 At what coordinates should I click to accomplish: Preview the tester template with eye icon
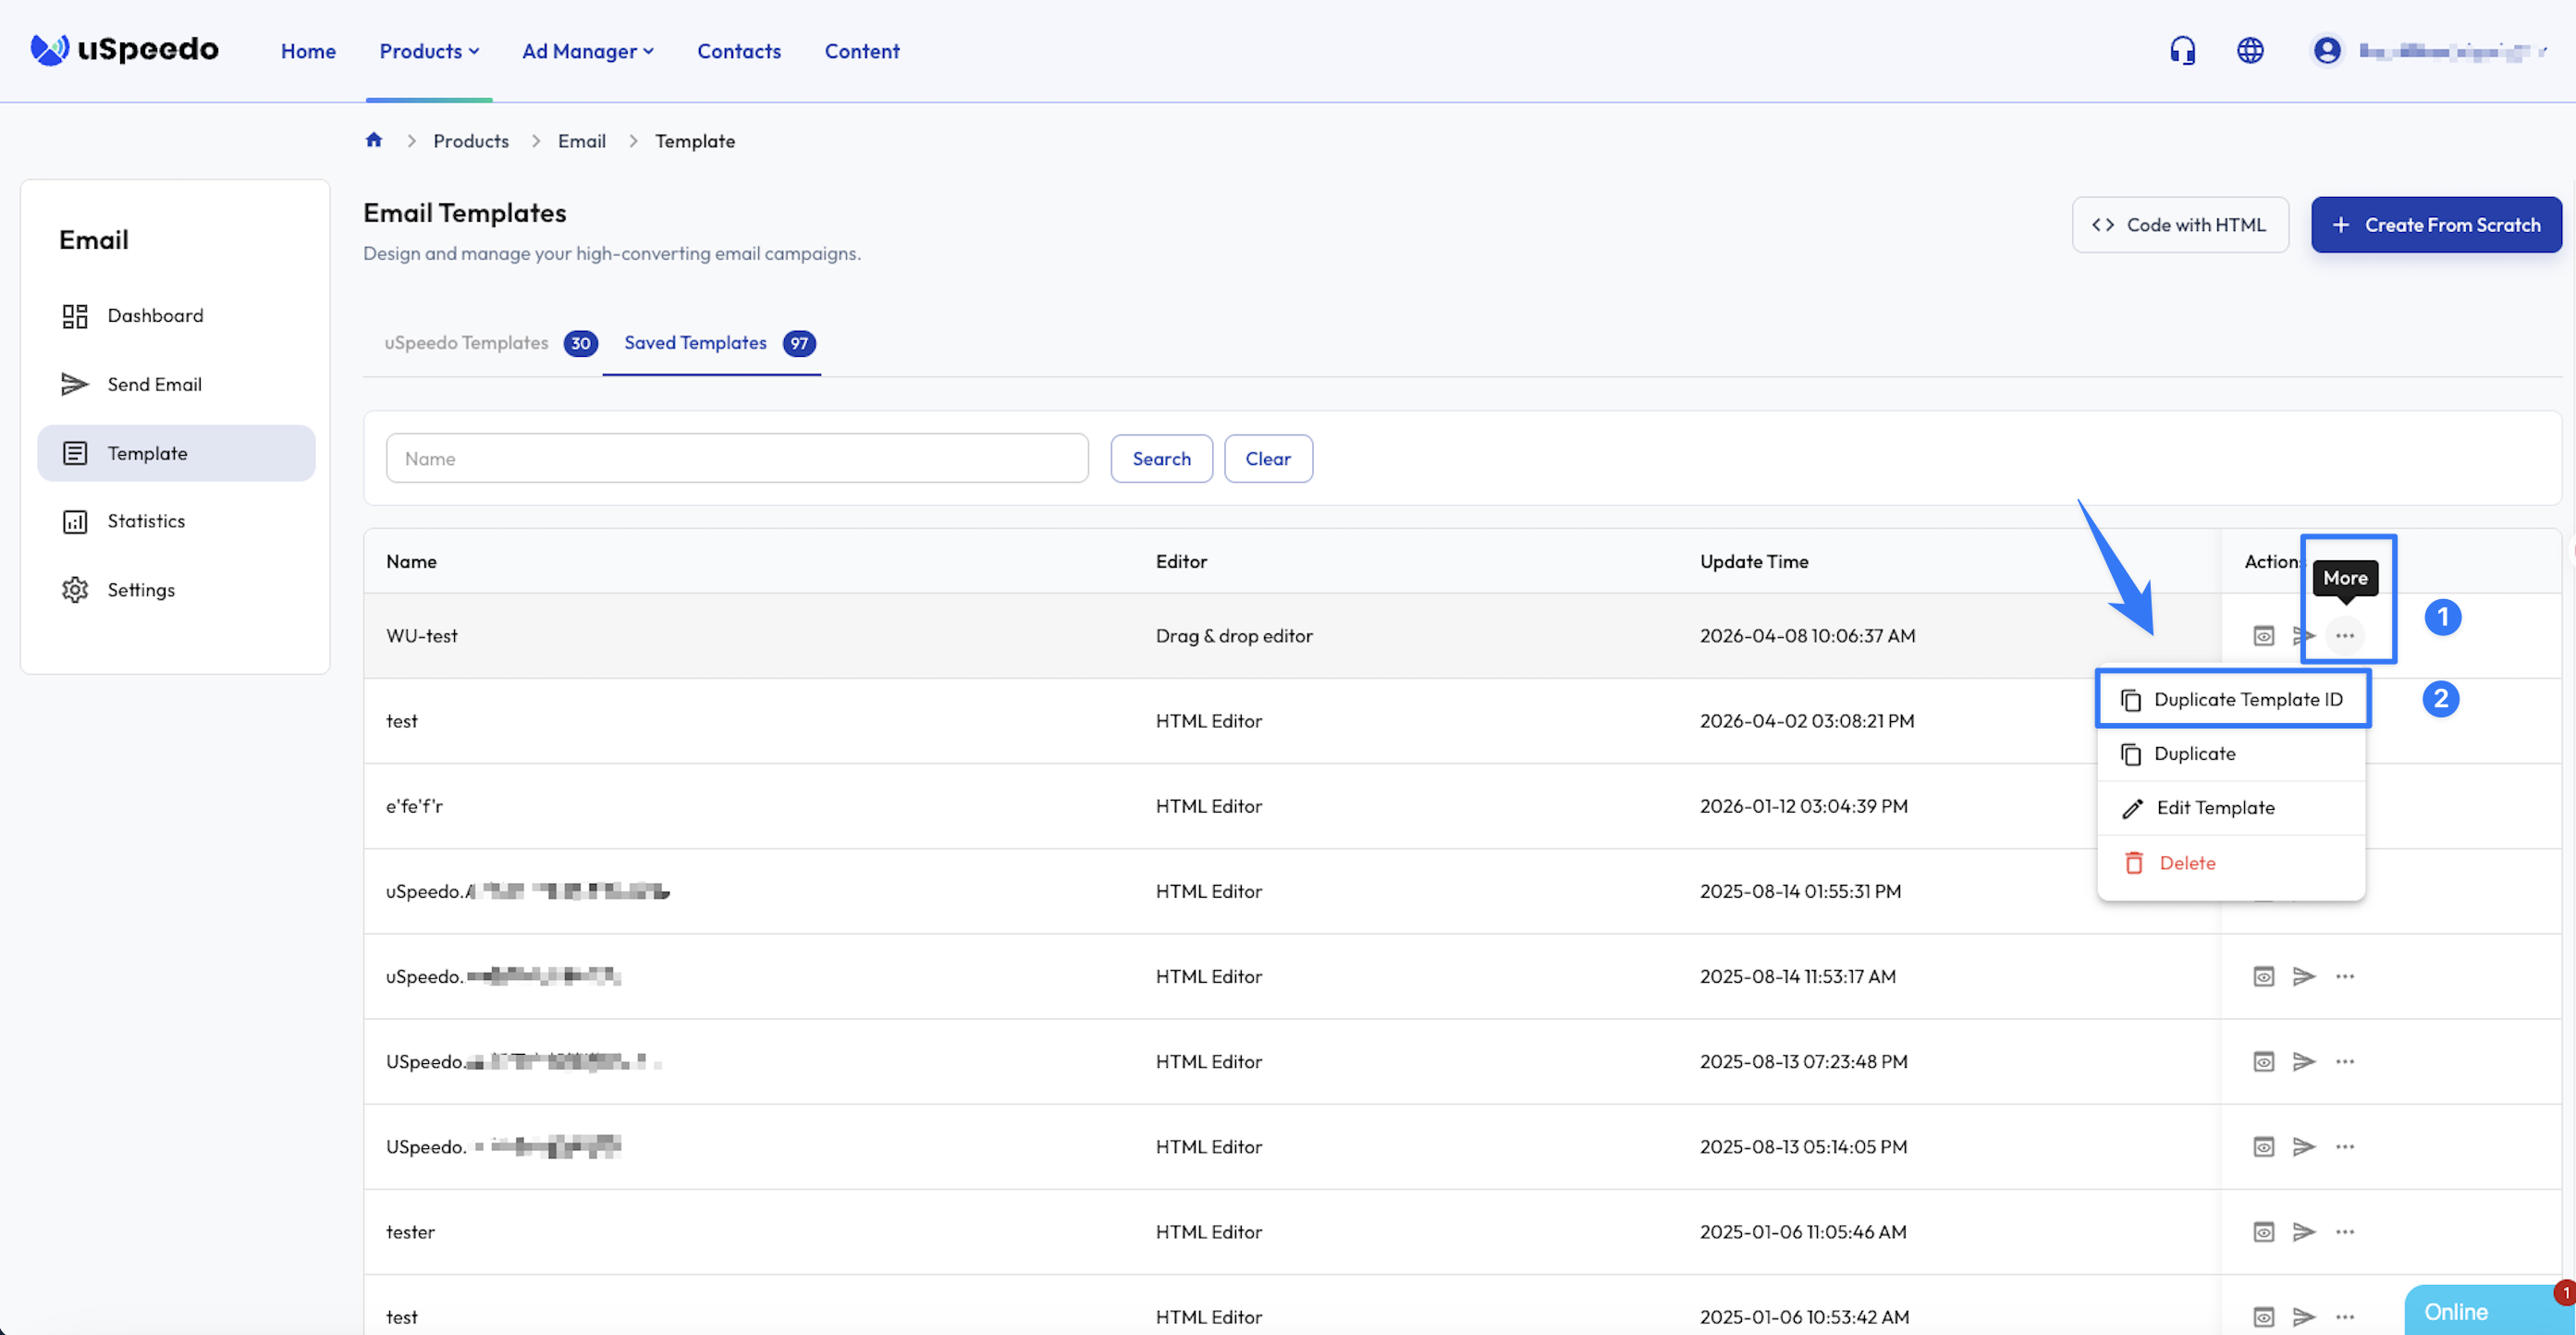[x=2264, y=1232]
